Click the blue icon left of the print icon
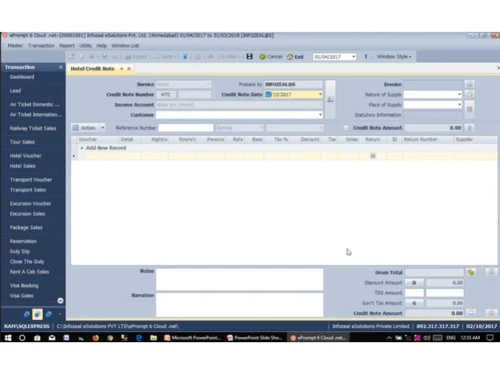Viewport: 500px width, 375px height. point(185,57)
